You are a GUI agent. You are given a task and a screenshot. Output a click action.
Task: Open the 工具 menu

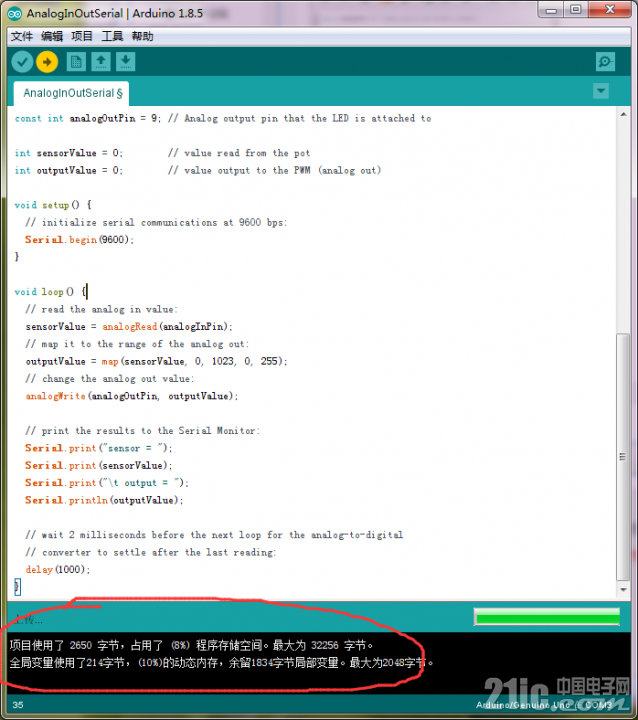[x=113, y=36]
